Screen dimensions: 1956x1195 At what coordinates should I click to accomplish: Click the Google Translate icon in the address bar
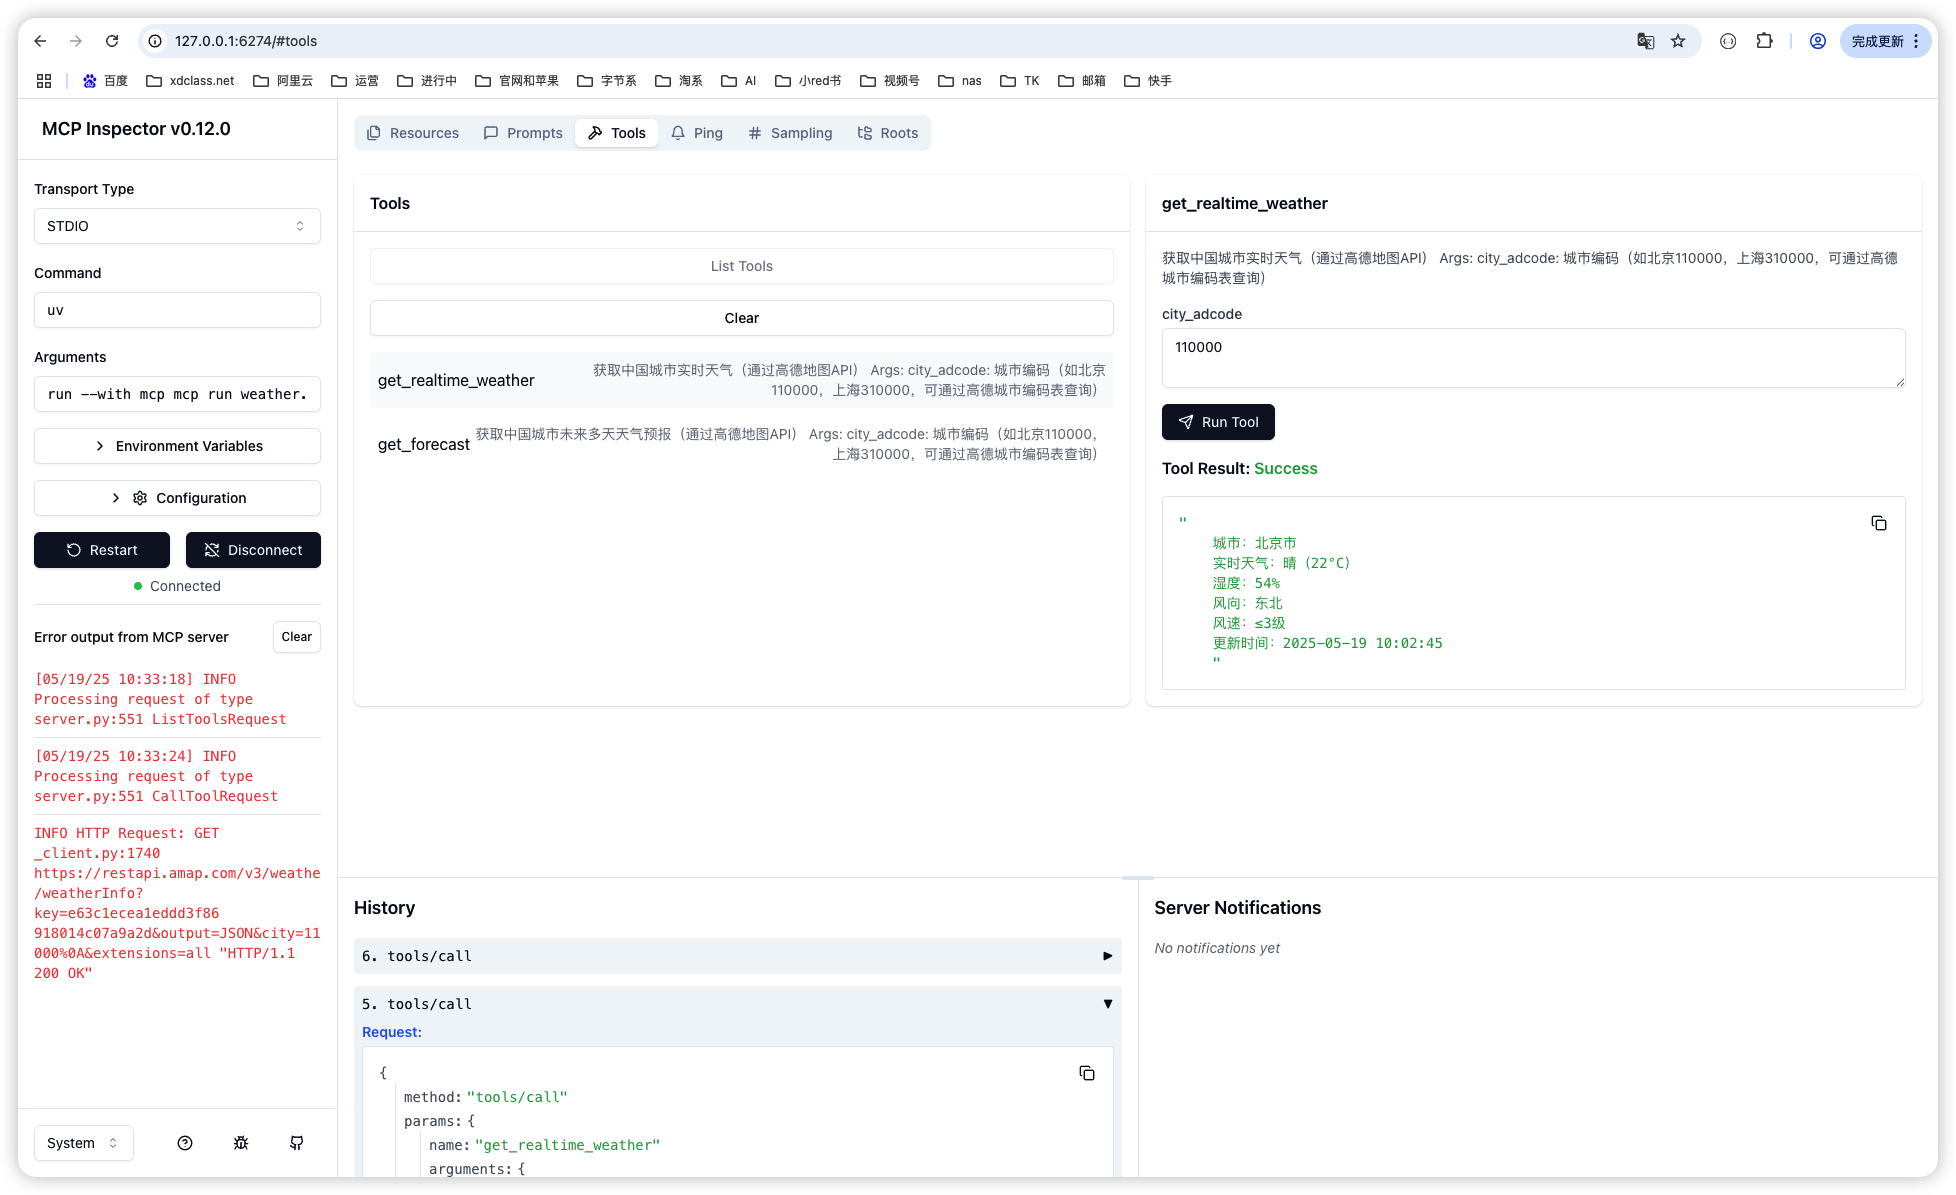pos(1645,41)
